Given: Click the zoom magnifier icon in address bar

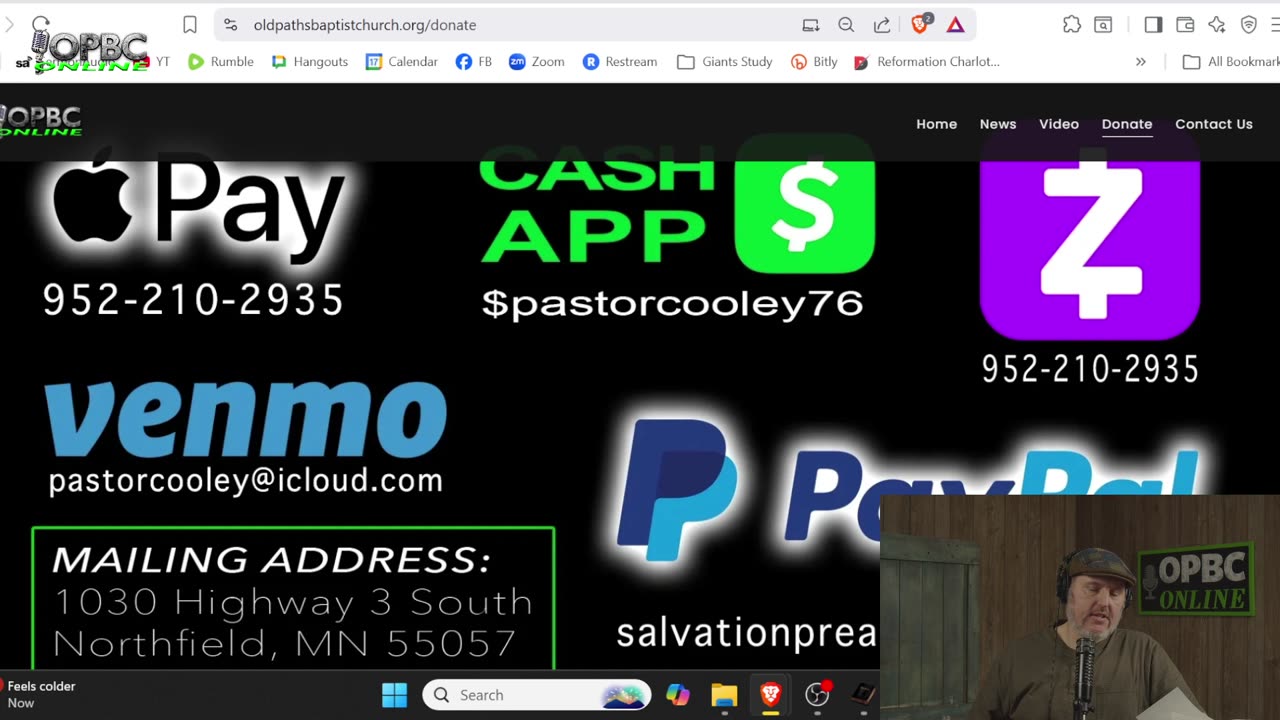Looking at the screenshot, I should click(x=846, y=25).
